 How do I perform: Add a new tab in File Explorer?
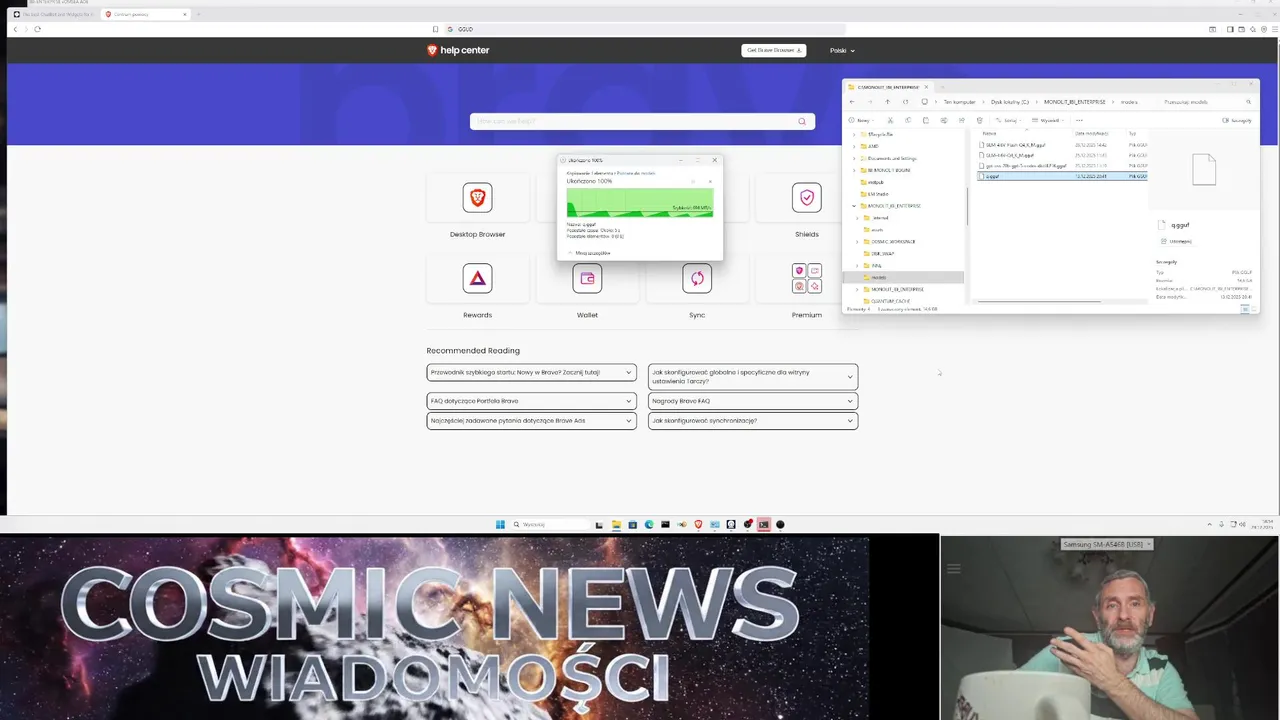pos(942,86)
